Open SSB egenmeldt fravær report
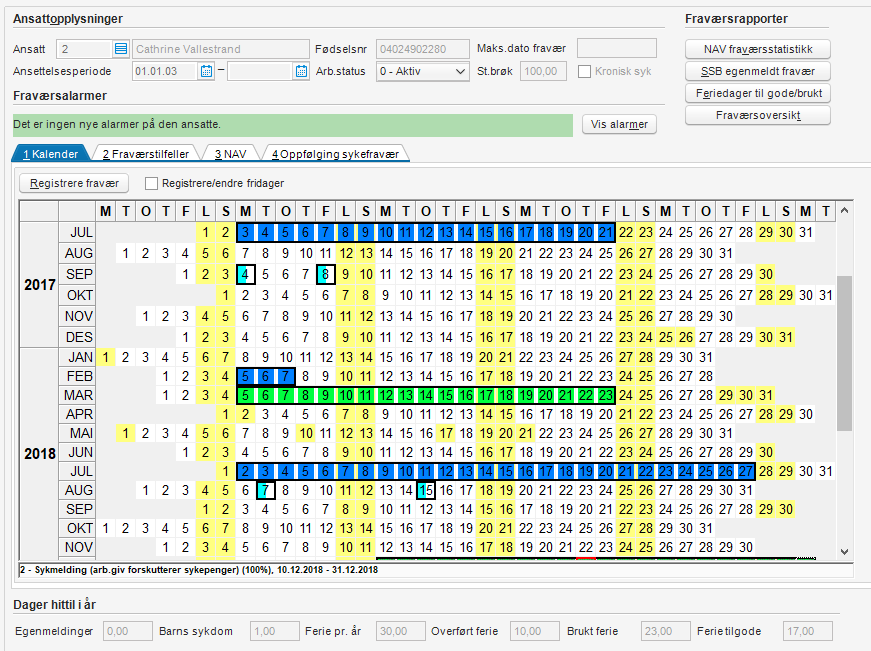 click(758, 72)
